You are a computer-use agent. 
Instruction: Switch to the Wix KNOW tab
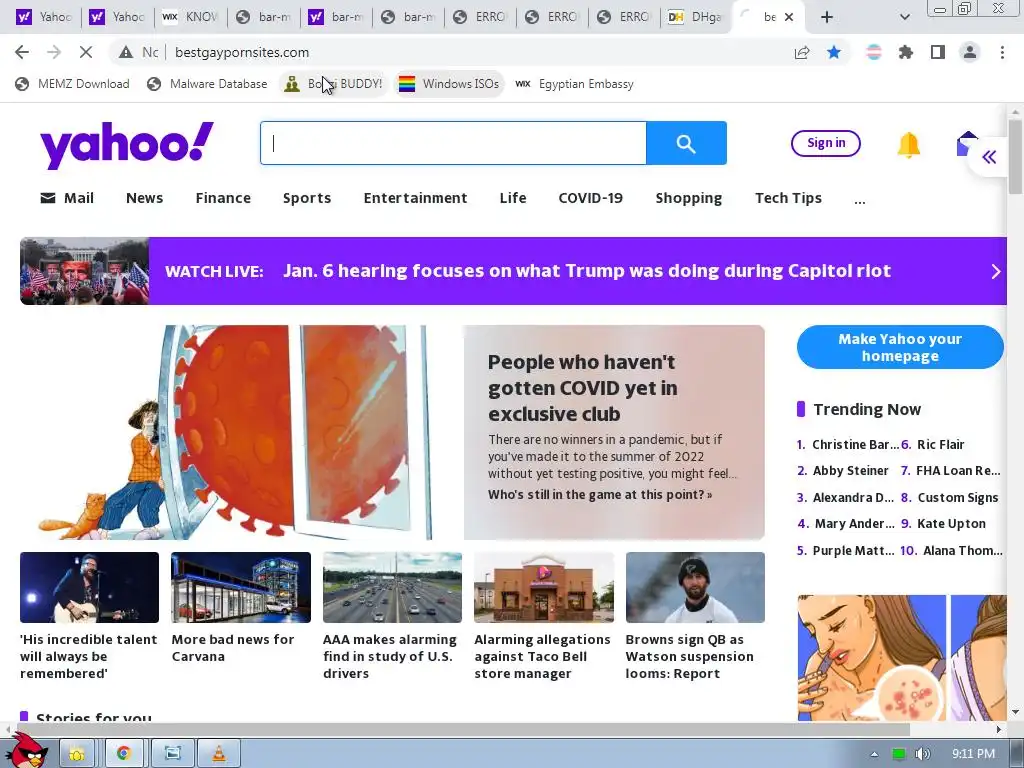[189, 17]
